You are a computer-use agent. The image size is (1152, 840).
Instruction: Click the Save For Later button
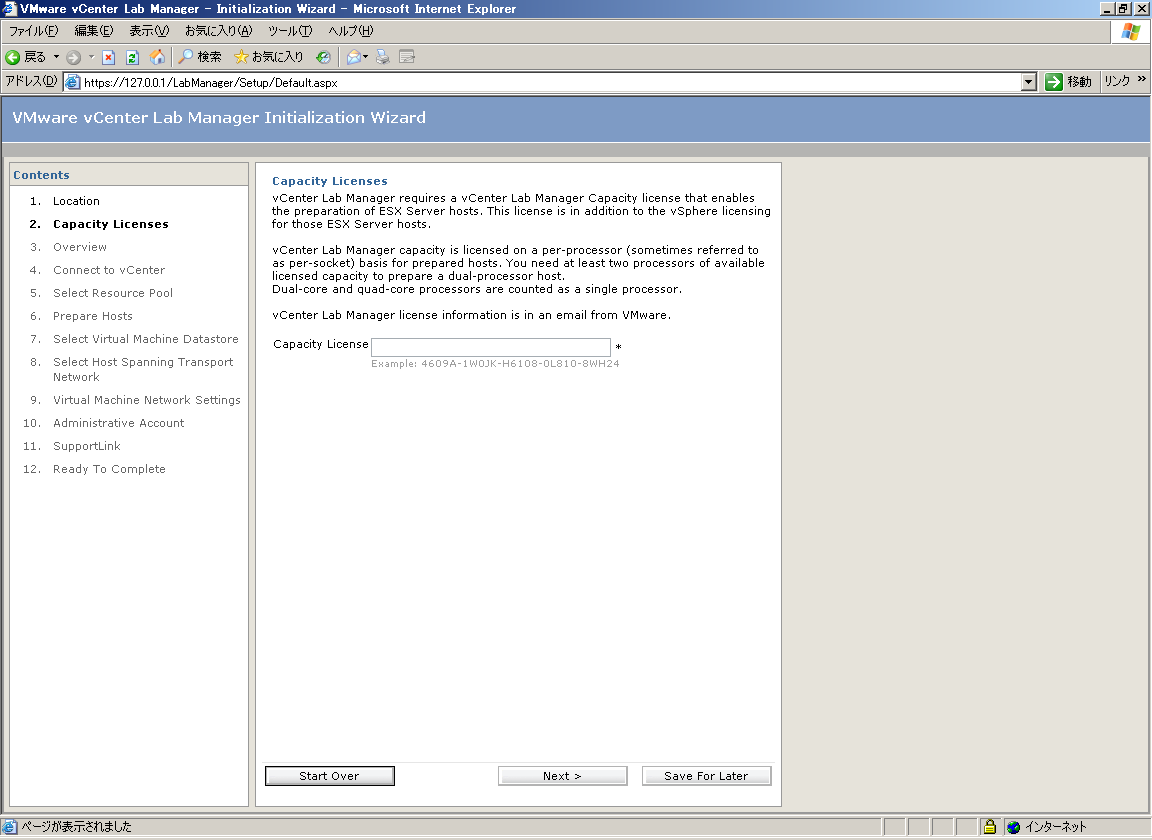point(707,776)
